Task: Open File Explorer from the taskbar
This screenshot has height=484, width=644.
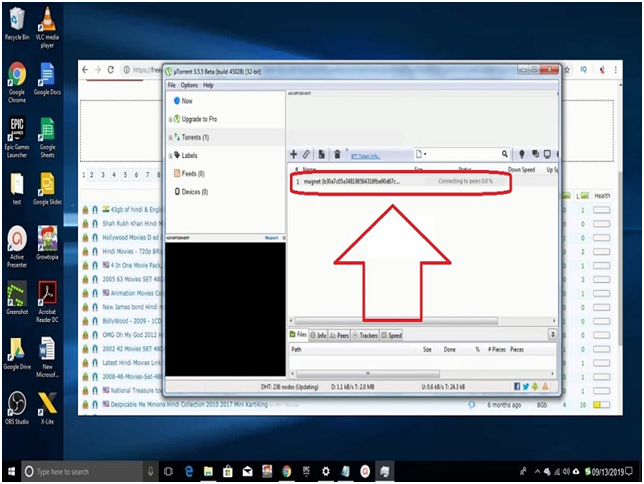Action: (x=208, y=471)
